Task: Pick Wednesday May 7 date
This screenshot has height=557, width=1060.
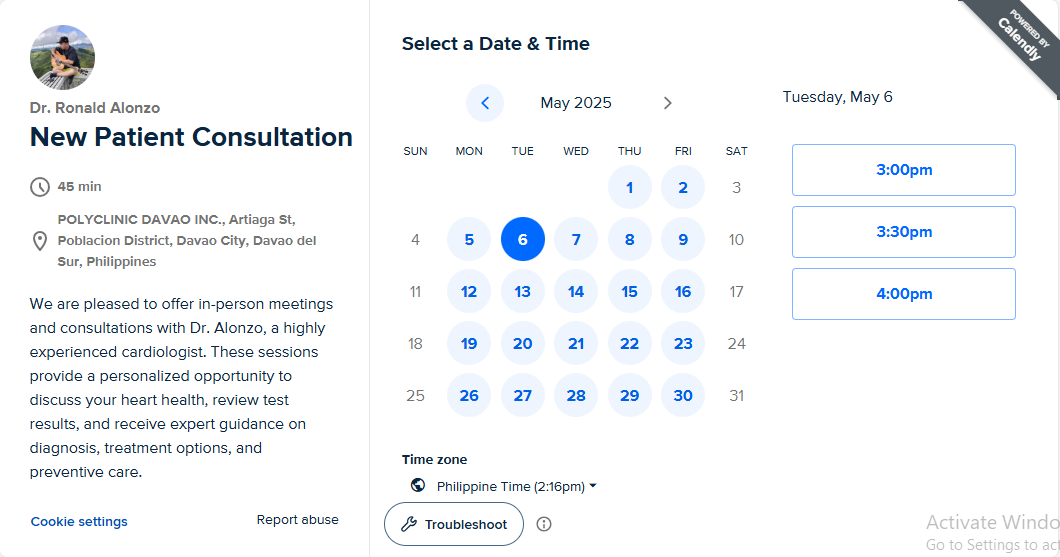Action: [x=576, y=240]
